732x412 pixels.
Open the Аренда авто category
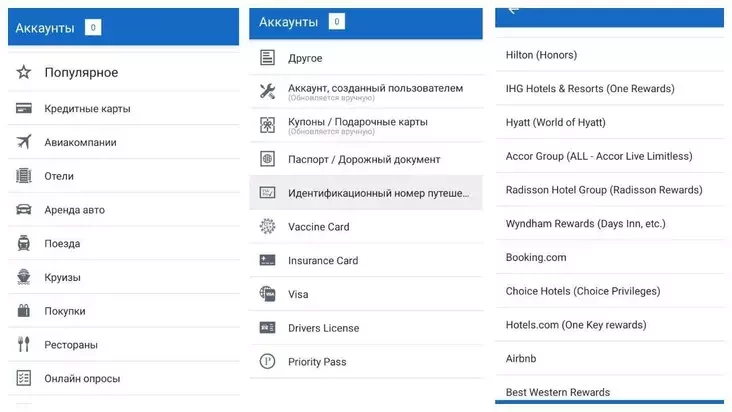tap(124, 209)
